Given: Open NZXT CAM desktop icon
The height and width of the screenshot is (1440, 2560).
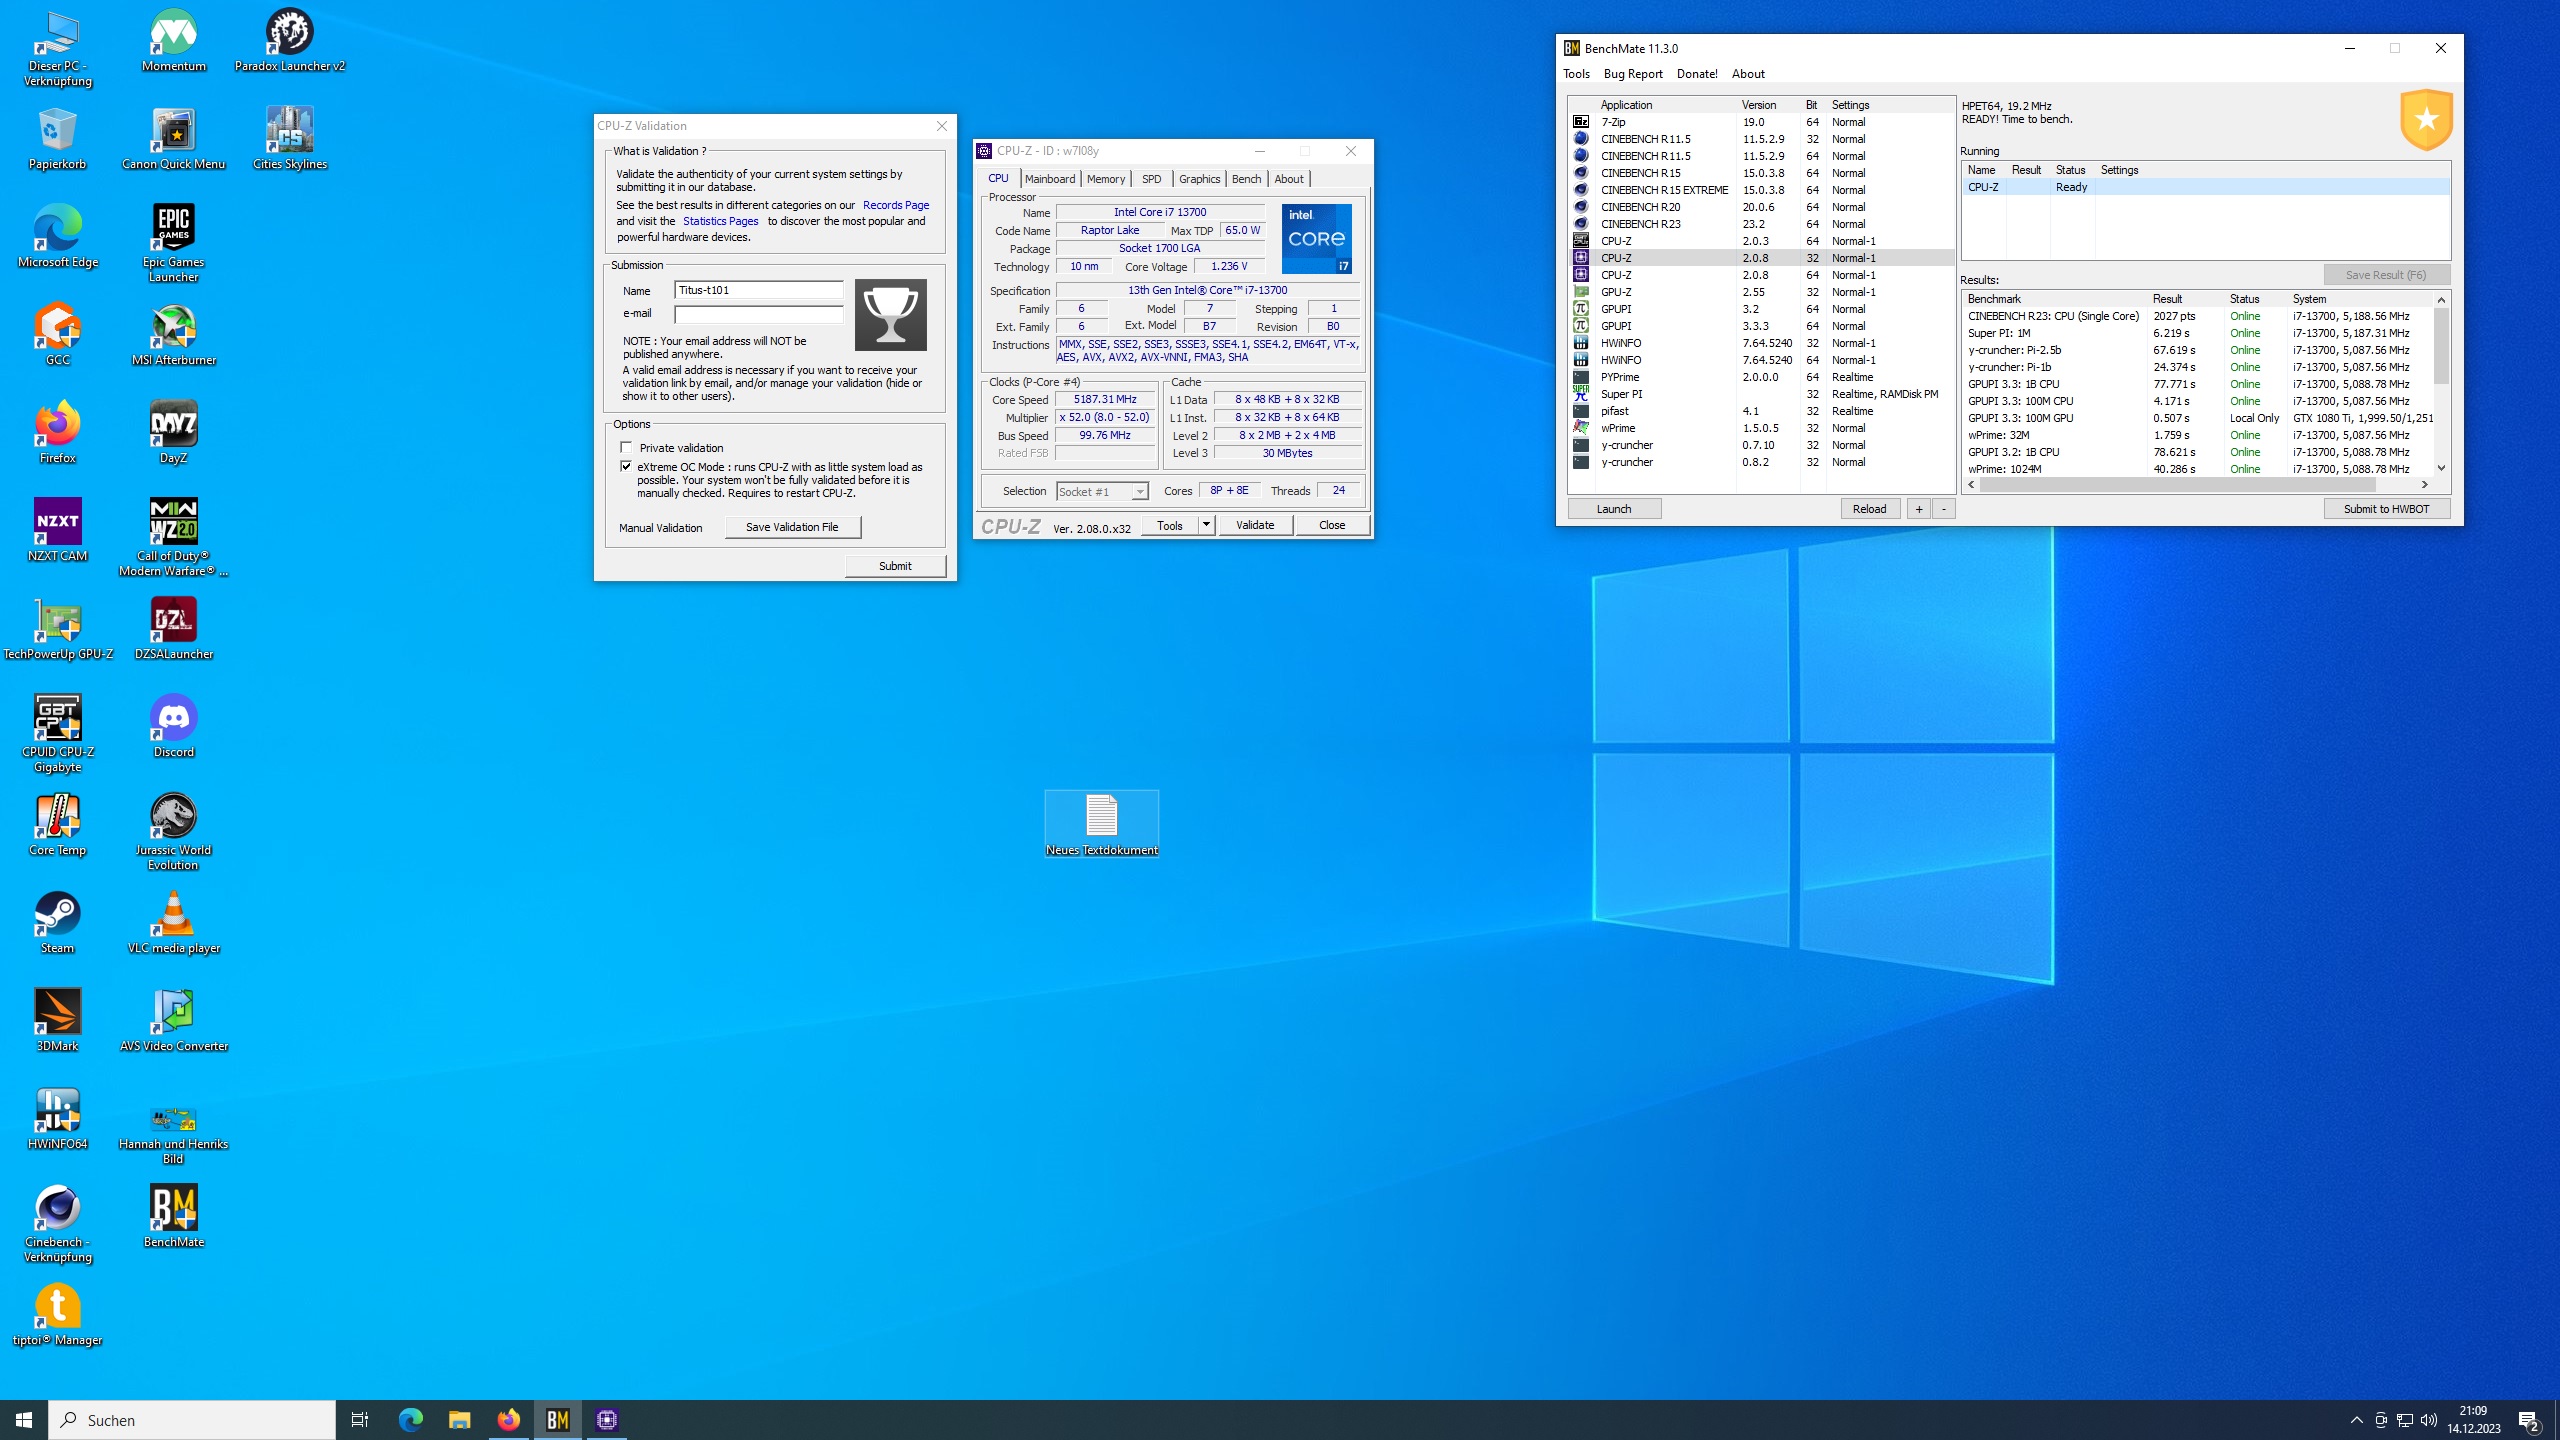Looking at the screenshot, I should [57, 531].
